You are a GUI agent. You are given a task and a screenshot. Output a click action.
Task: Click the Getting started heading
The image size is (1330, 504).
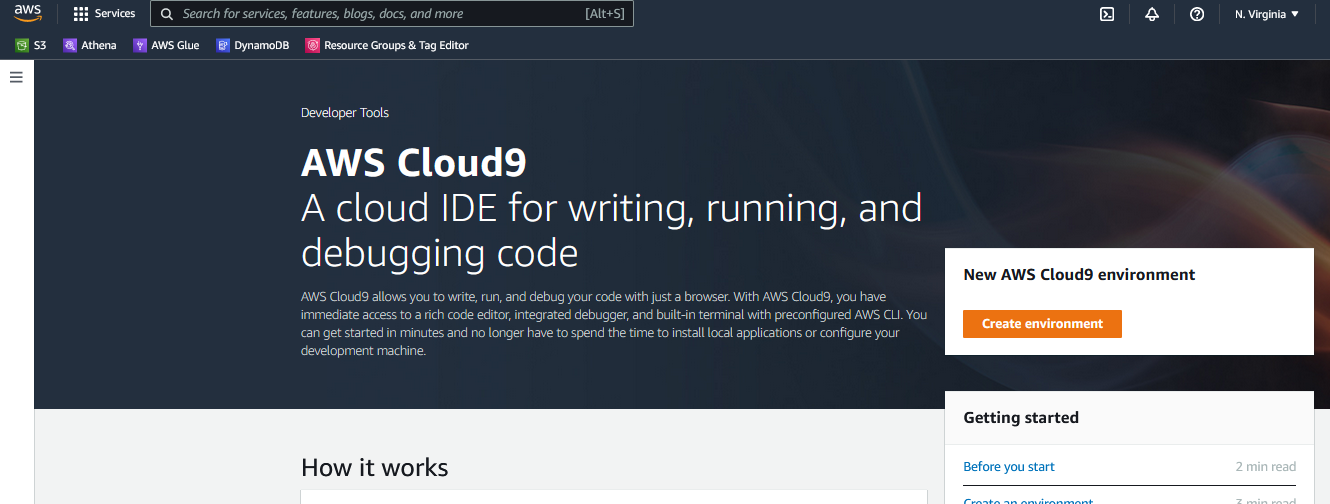[1021, 418]
